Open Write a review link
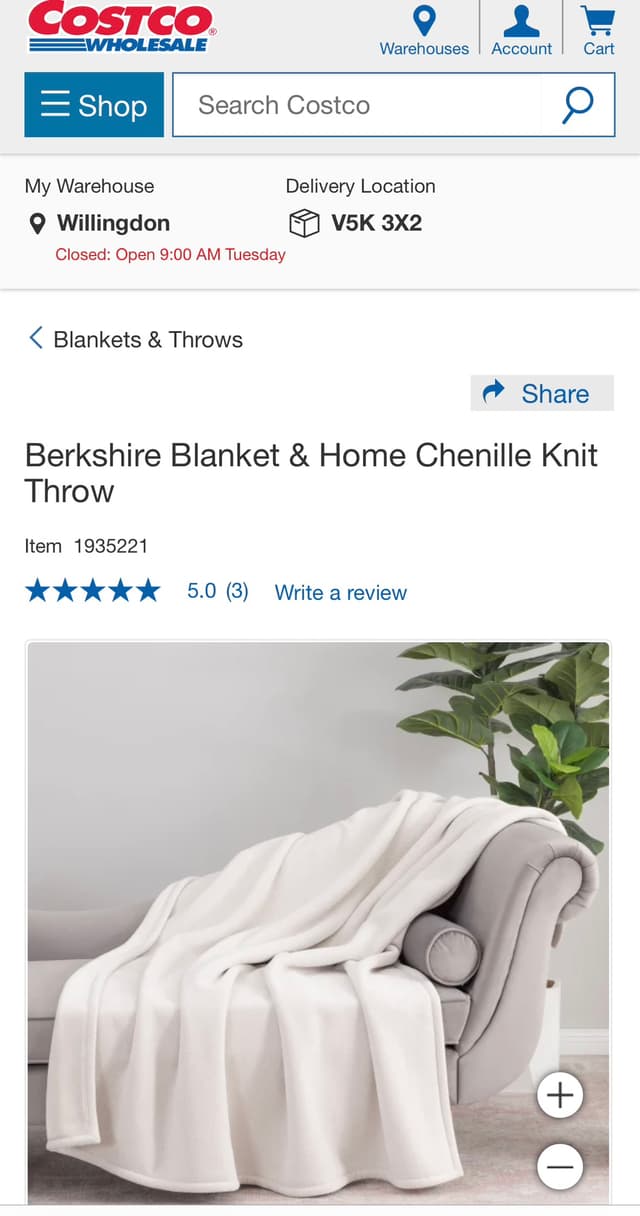This screenshot has height=1216, width=640. coord(341,592)
